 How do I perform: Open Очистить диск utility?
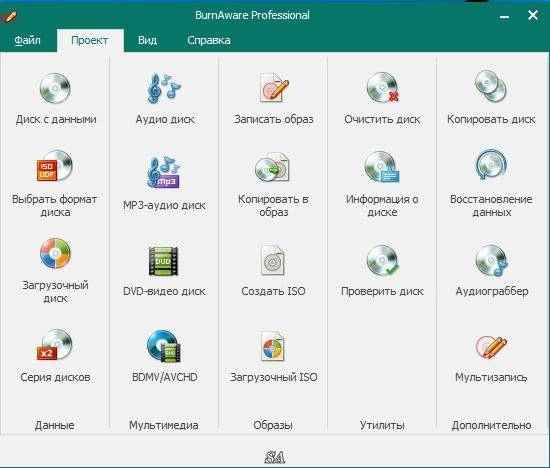click(382, 99)
